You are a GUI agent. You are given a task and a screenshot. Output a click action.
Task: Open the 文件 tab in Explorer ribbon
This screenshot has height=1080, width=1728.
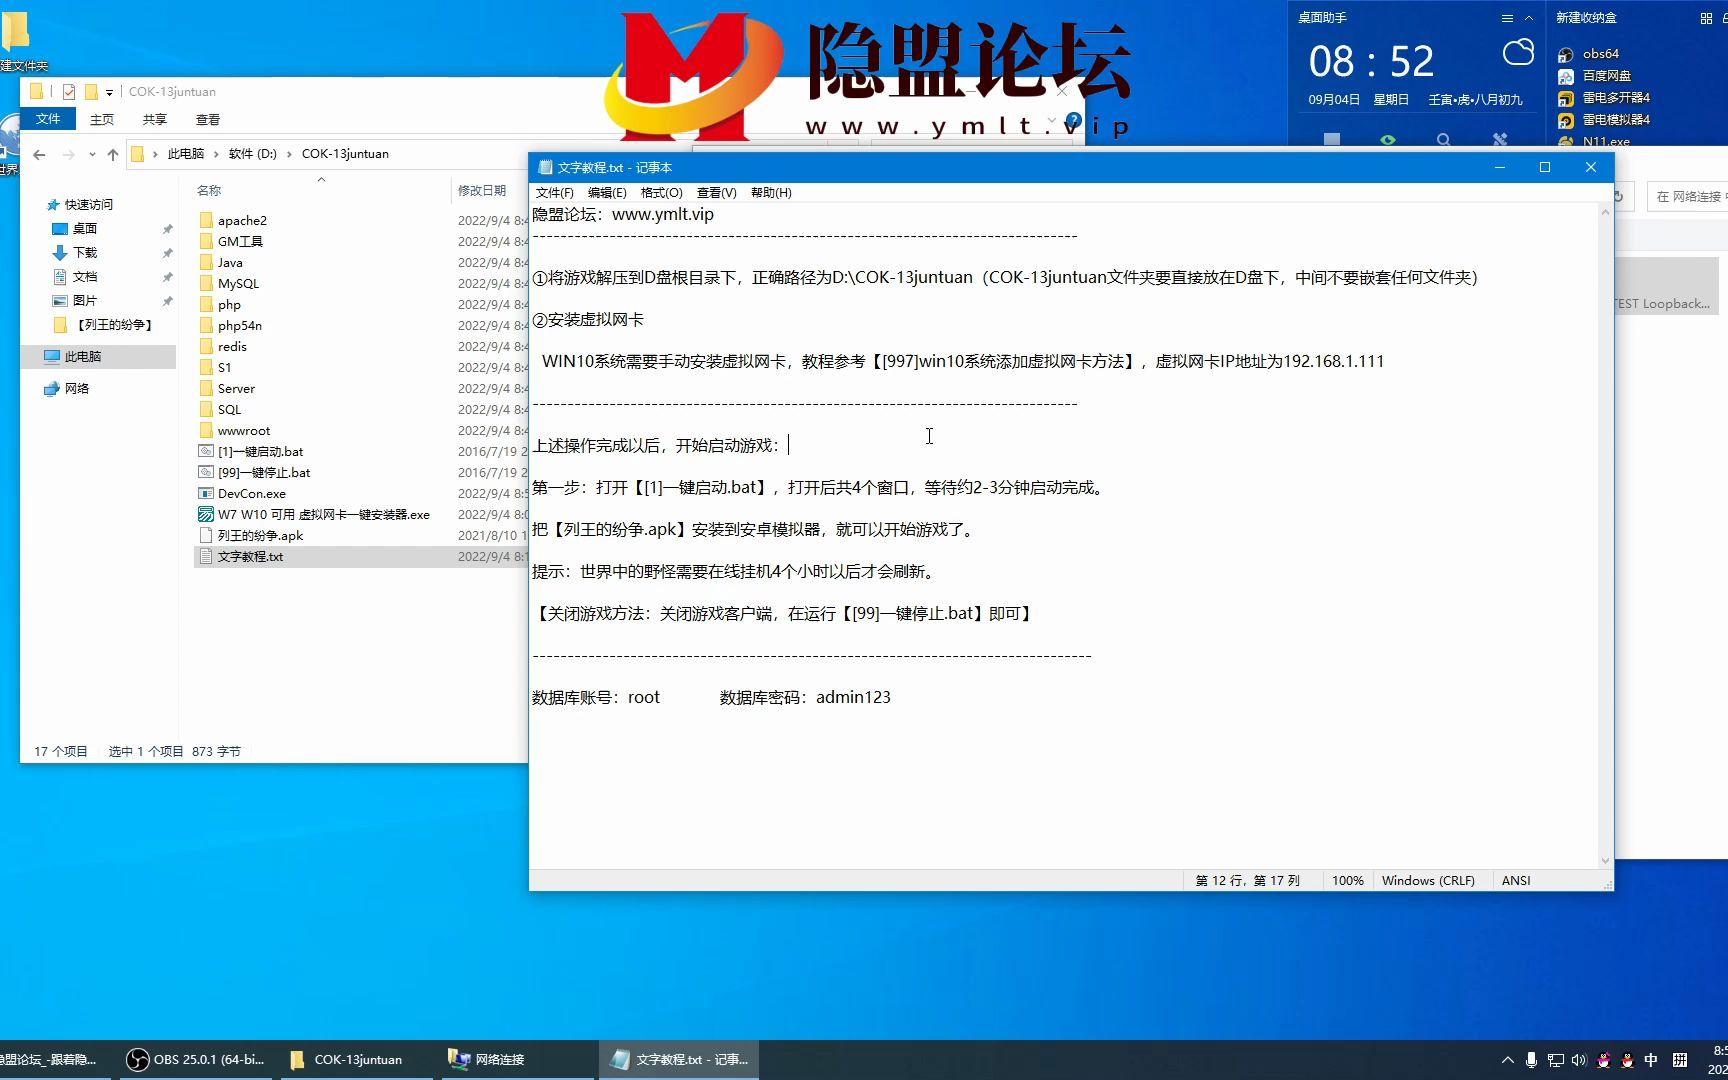48,119
